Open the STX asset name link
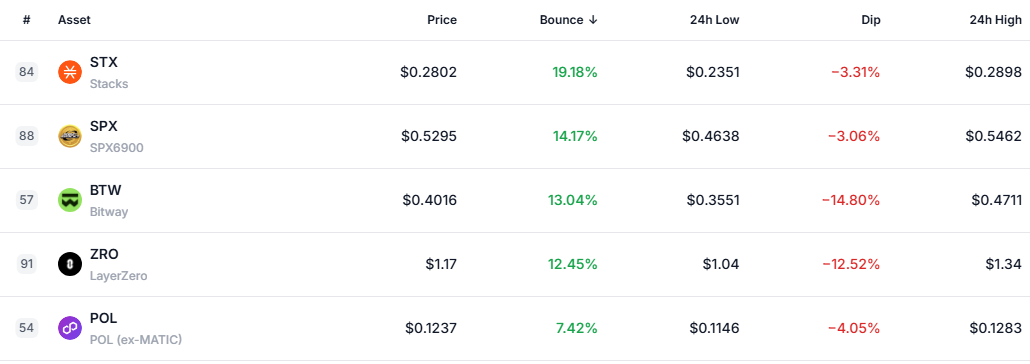This screenshot has height=364, width=1030. (104, 62)
